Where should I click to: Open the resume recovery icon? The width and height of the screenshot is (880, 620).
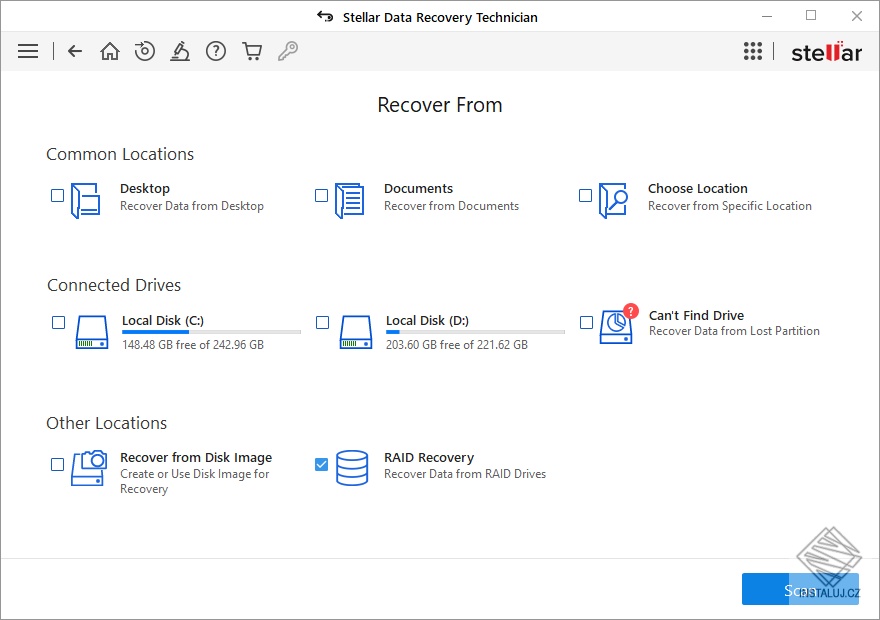(145, 51)
